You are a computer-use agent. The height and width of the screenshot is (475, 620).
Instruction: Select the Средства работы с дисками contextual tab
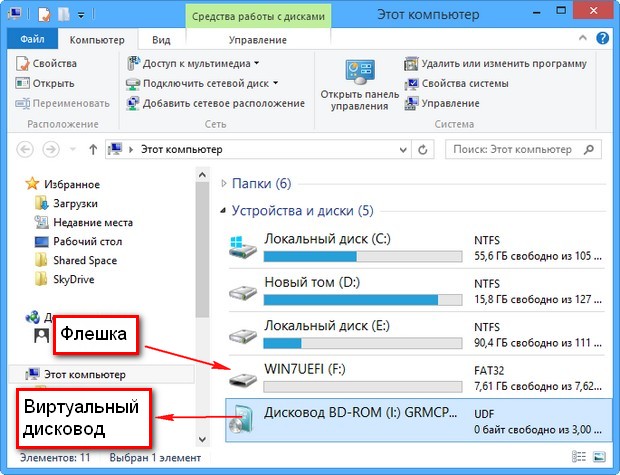[x=258, y=16]
